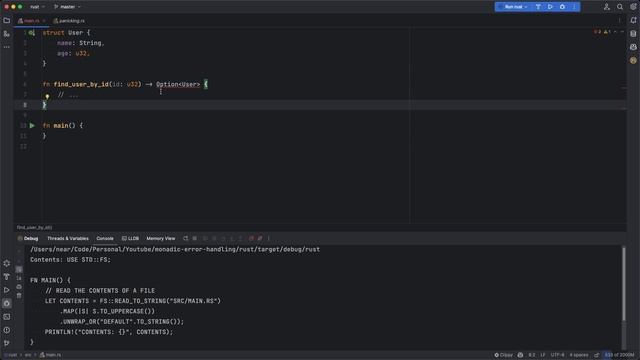The height and width of the screenshot is (360, 640).
Task: Open the Run tool window in left sidebar
Action: pyautogui.click(x=7, y=290)
